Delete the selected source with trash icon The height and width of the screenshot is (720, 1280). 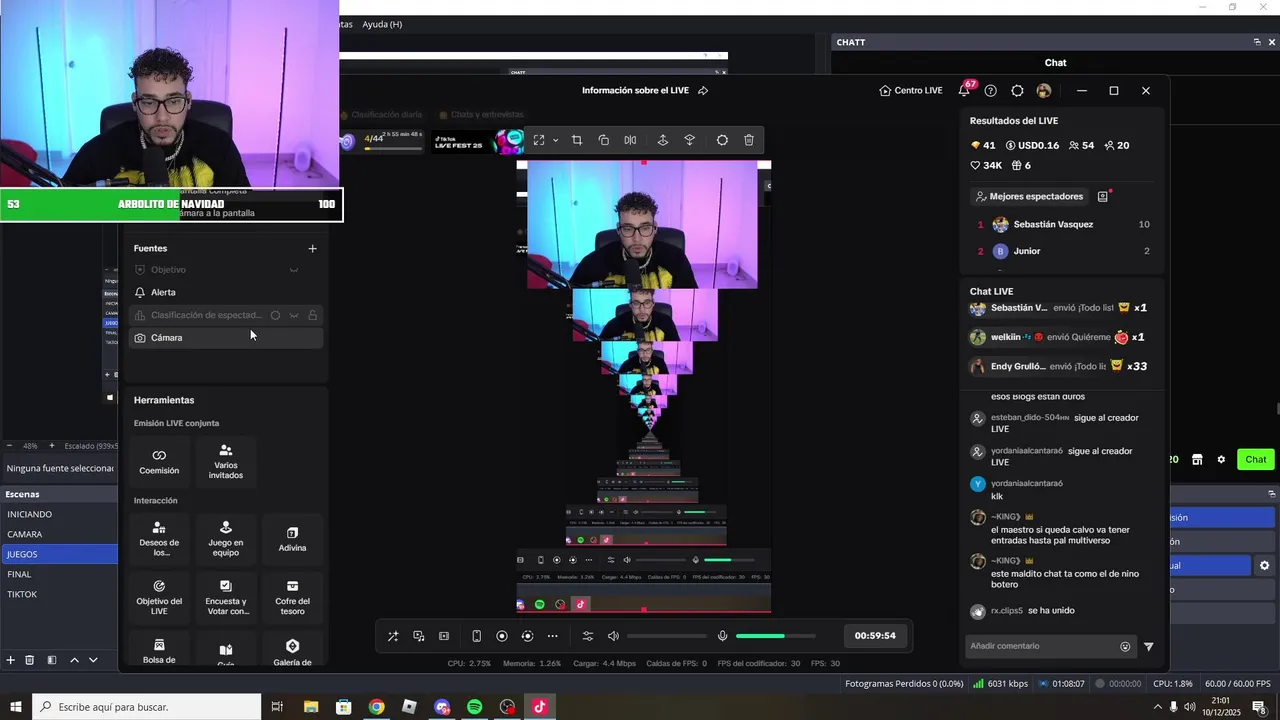[749, 140]
